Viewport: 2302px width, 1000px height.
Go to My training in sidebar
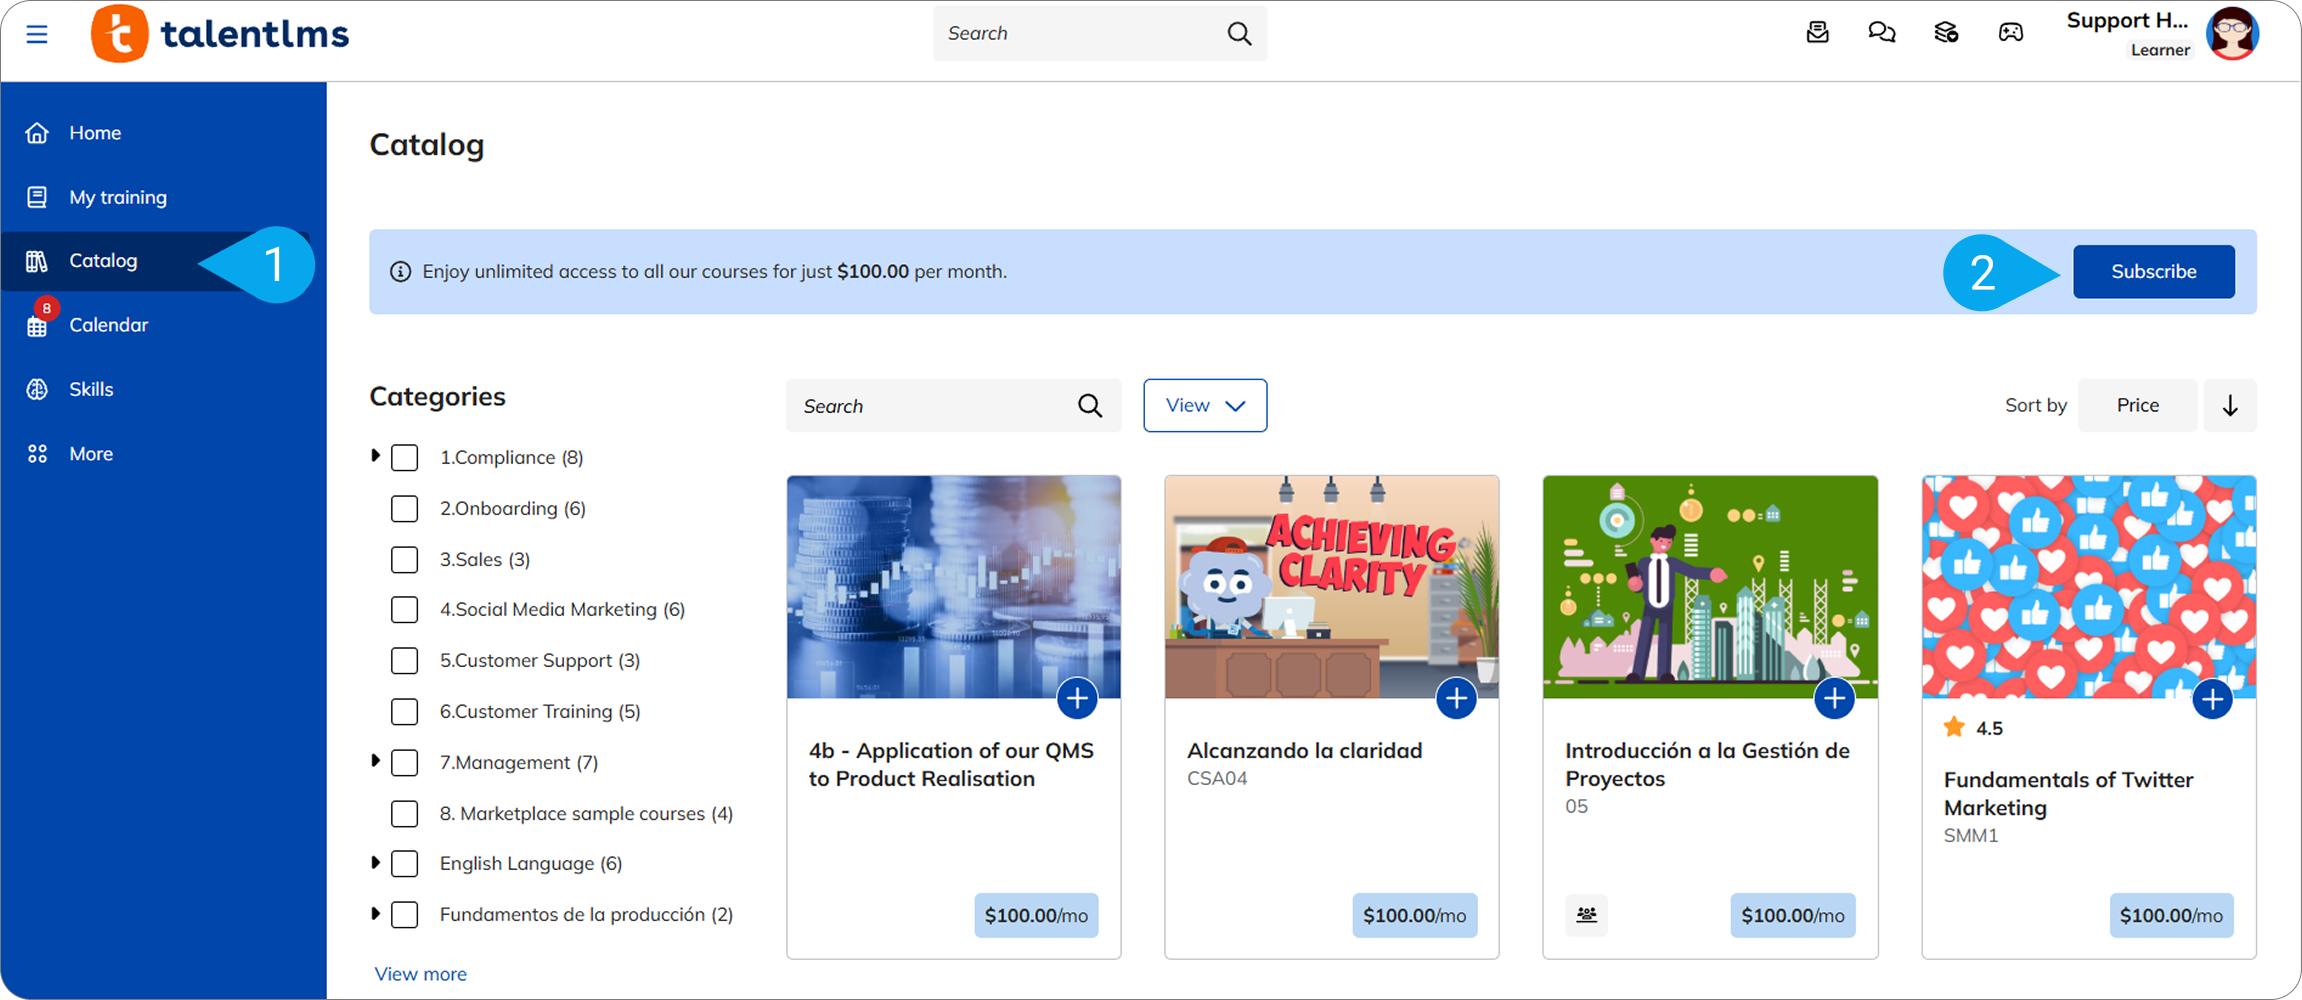118,197
